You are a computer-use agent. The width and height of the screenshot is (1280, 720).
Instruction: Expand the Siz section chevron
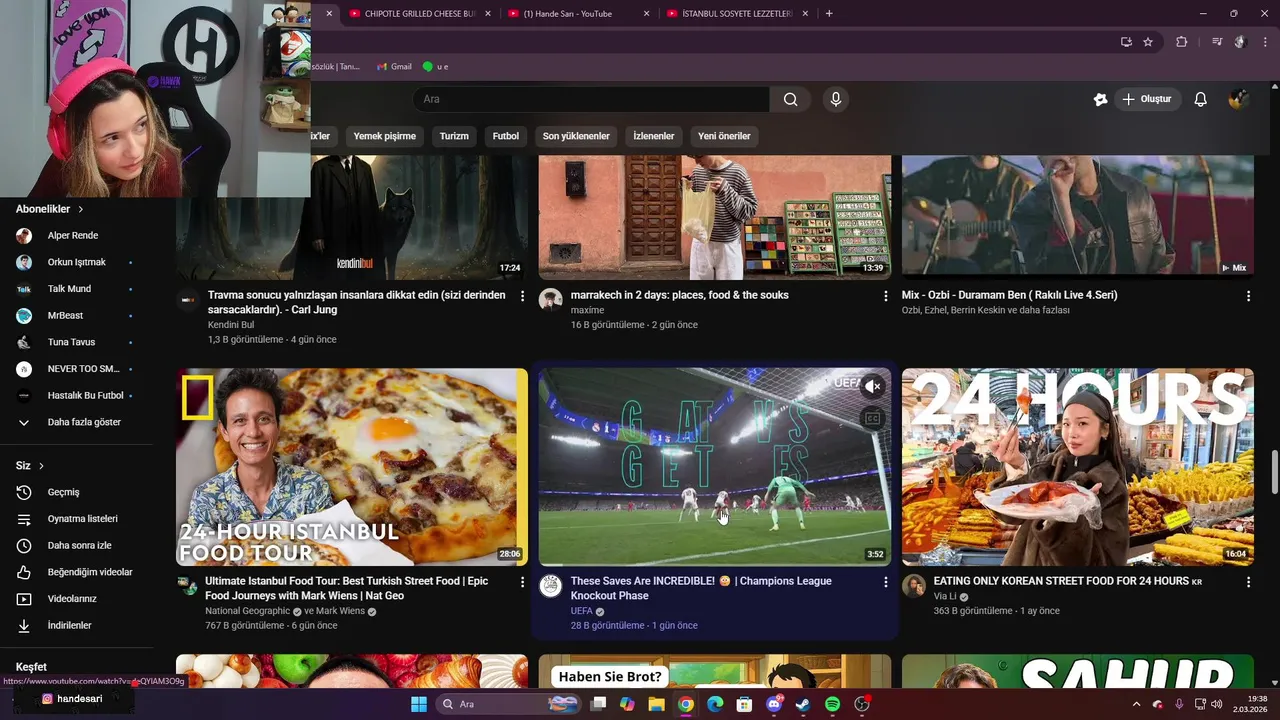(x=41, y=466)
